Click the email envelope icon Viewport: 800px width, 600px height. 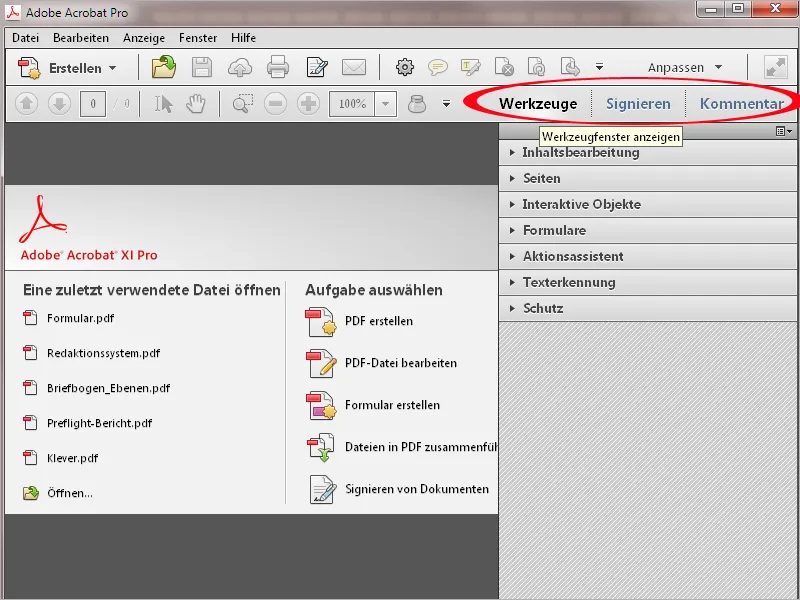point(354,67)
